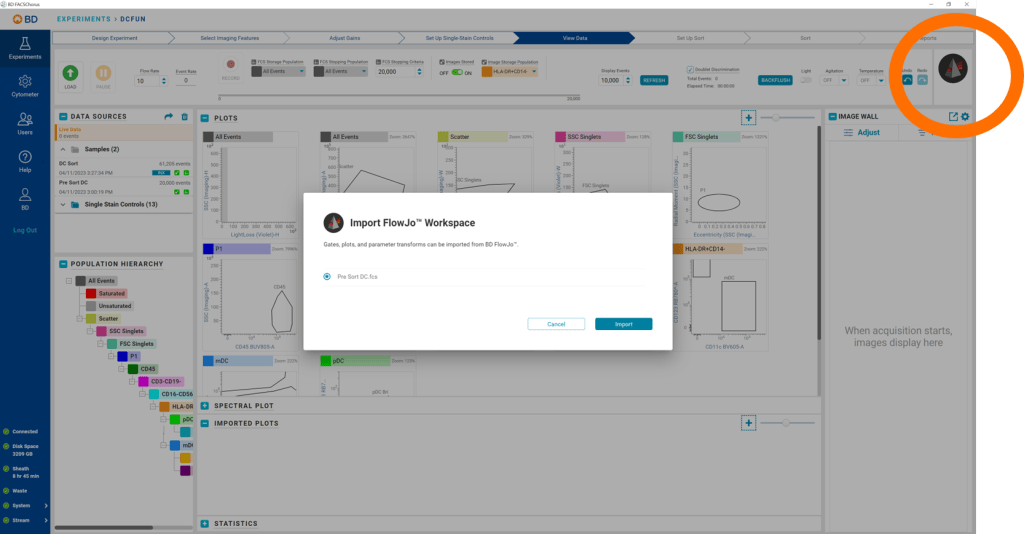Click the red Record button icon
Viewport: 1024px width, 534px height.
pyautogui.click(x=230, y=65)
